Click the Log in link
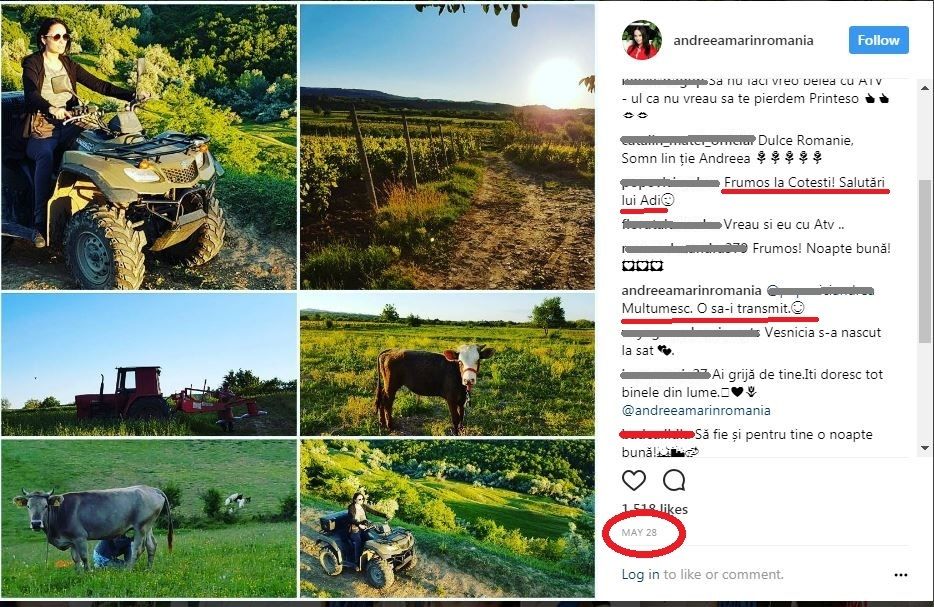This screenshot has height=607, width=934. (640, 574)
